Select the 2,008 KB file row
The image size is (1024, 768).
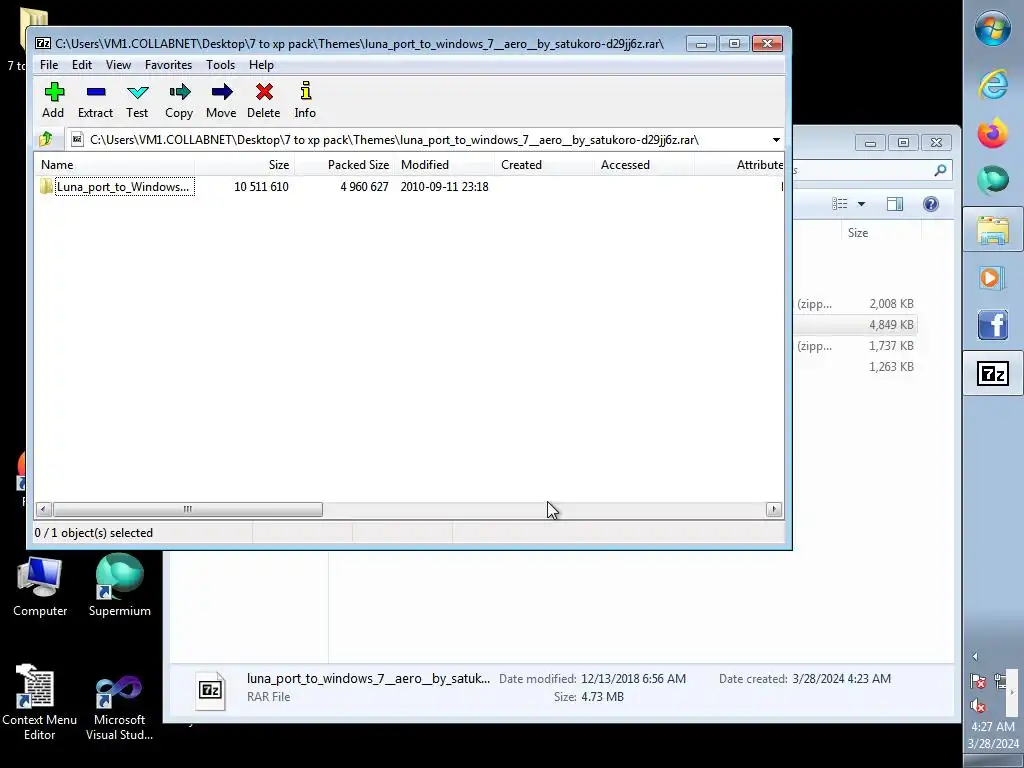click(x=856, y=304)
